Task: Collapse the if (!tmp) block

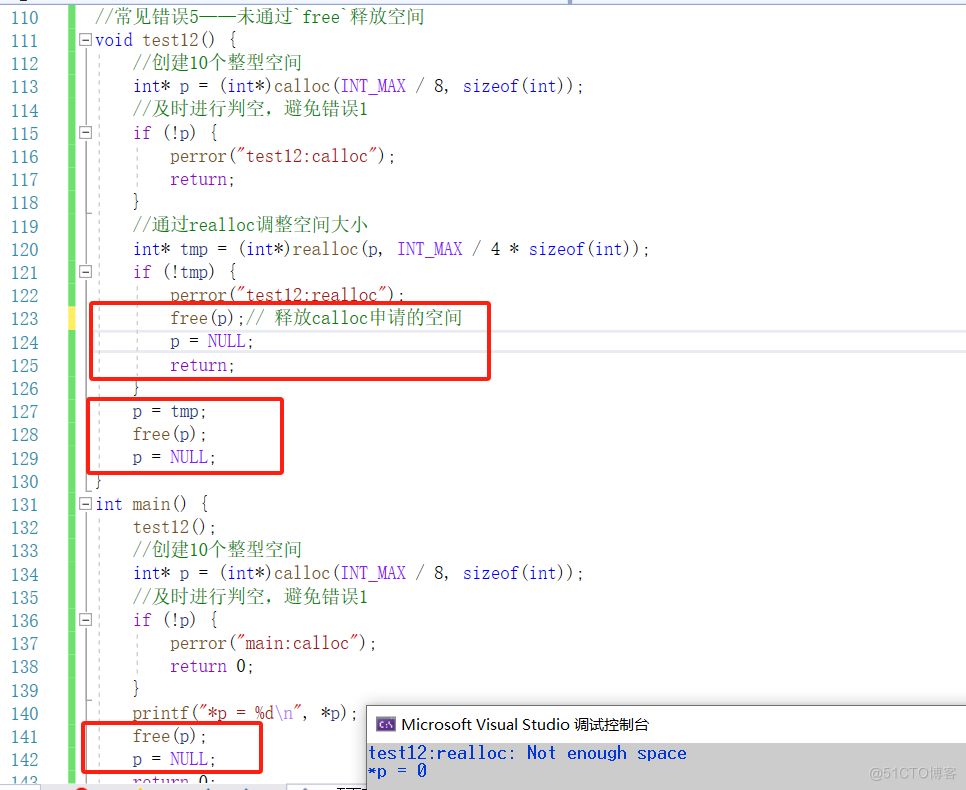Action: click(x=86, y=272)
